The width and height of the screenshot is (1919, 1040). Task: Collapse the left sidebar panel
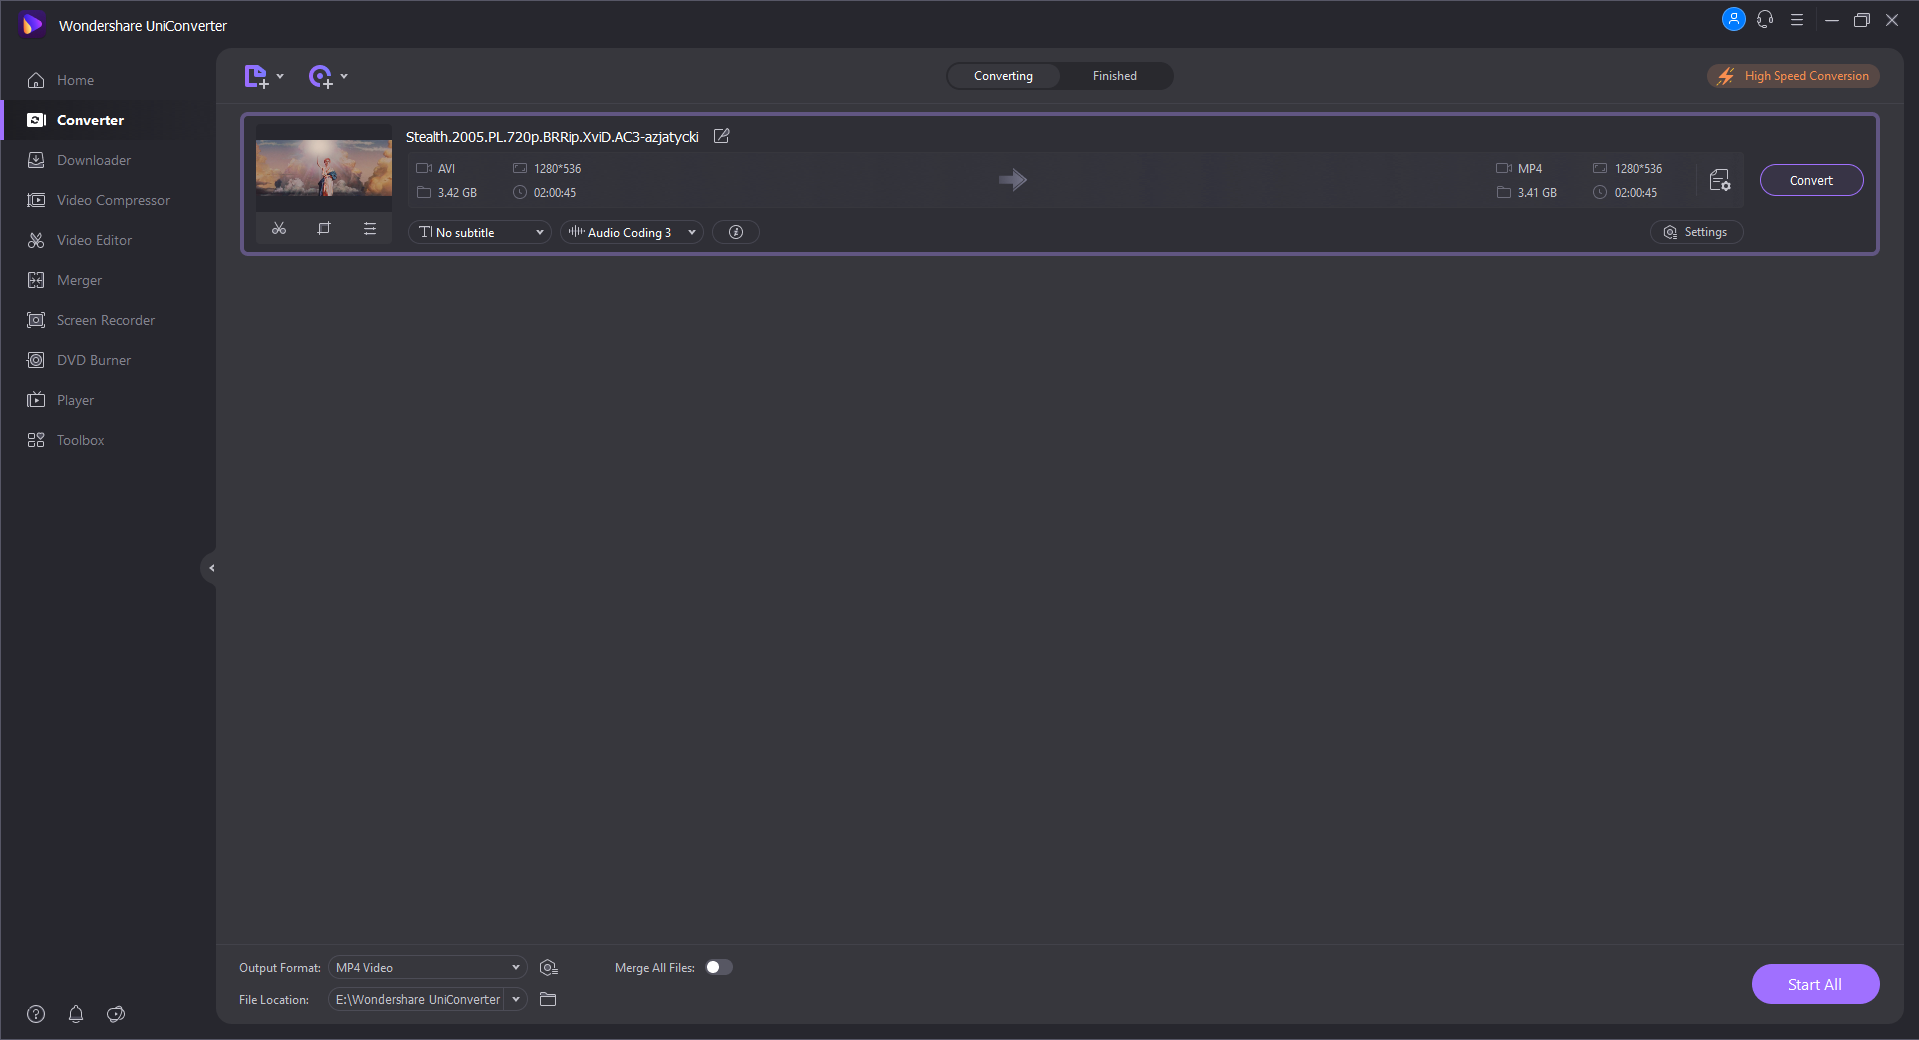point(210,568)
